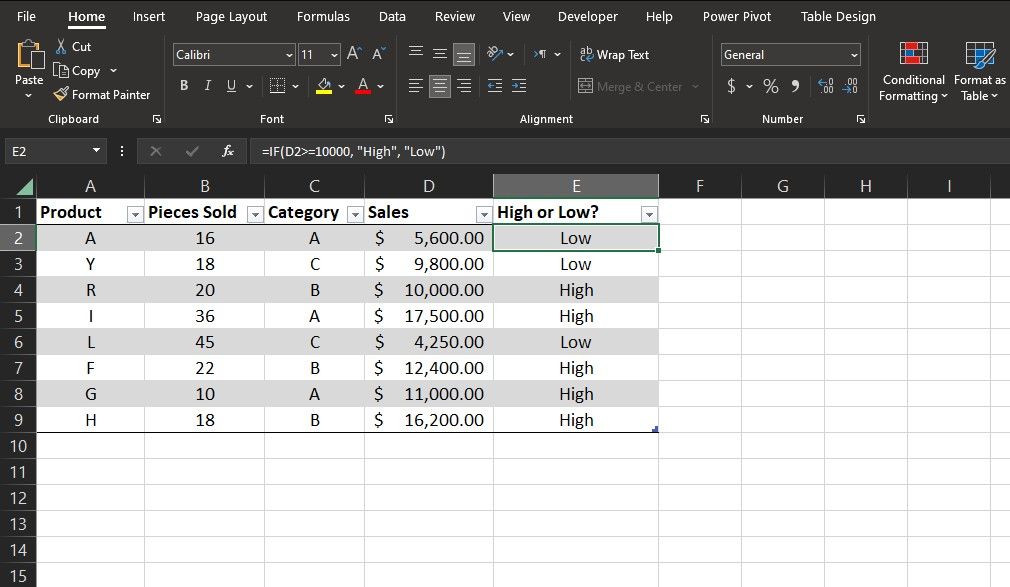Screen dimensions: 1010x587
Task: Open the Font settings dialog launcher
Action: click(x=388, y=118)
